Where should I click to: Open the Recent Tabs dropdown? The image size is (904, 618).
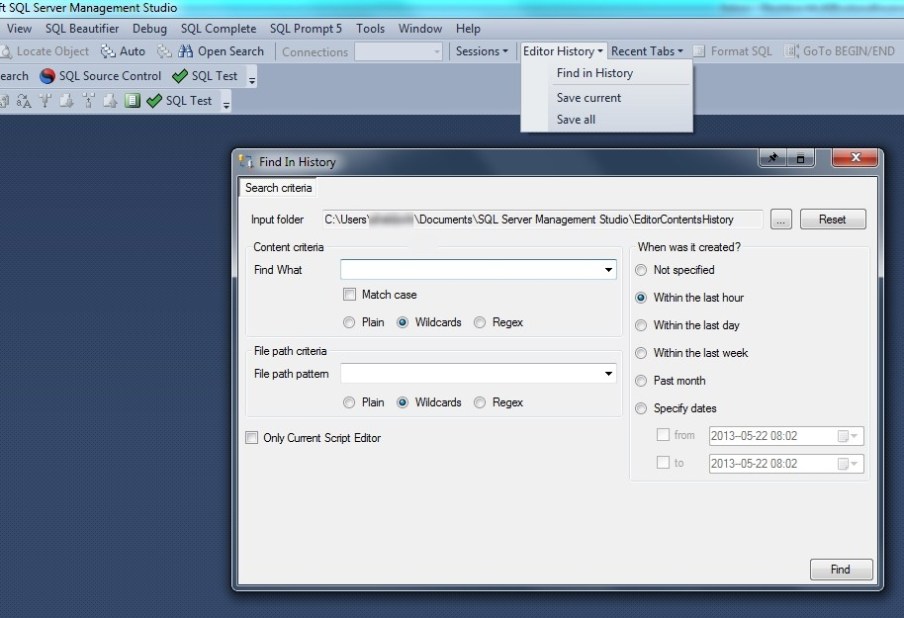[x=647, y=51]
